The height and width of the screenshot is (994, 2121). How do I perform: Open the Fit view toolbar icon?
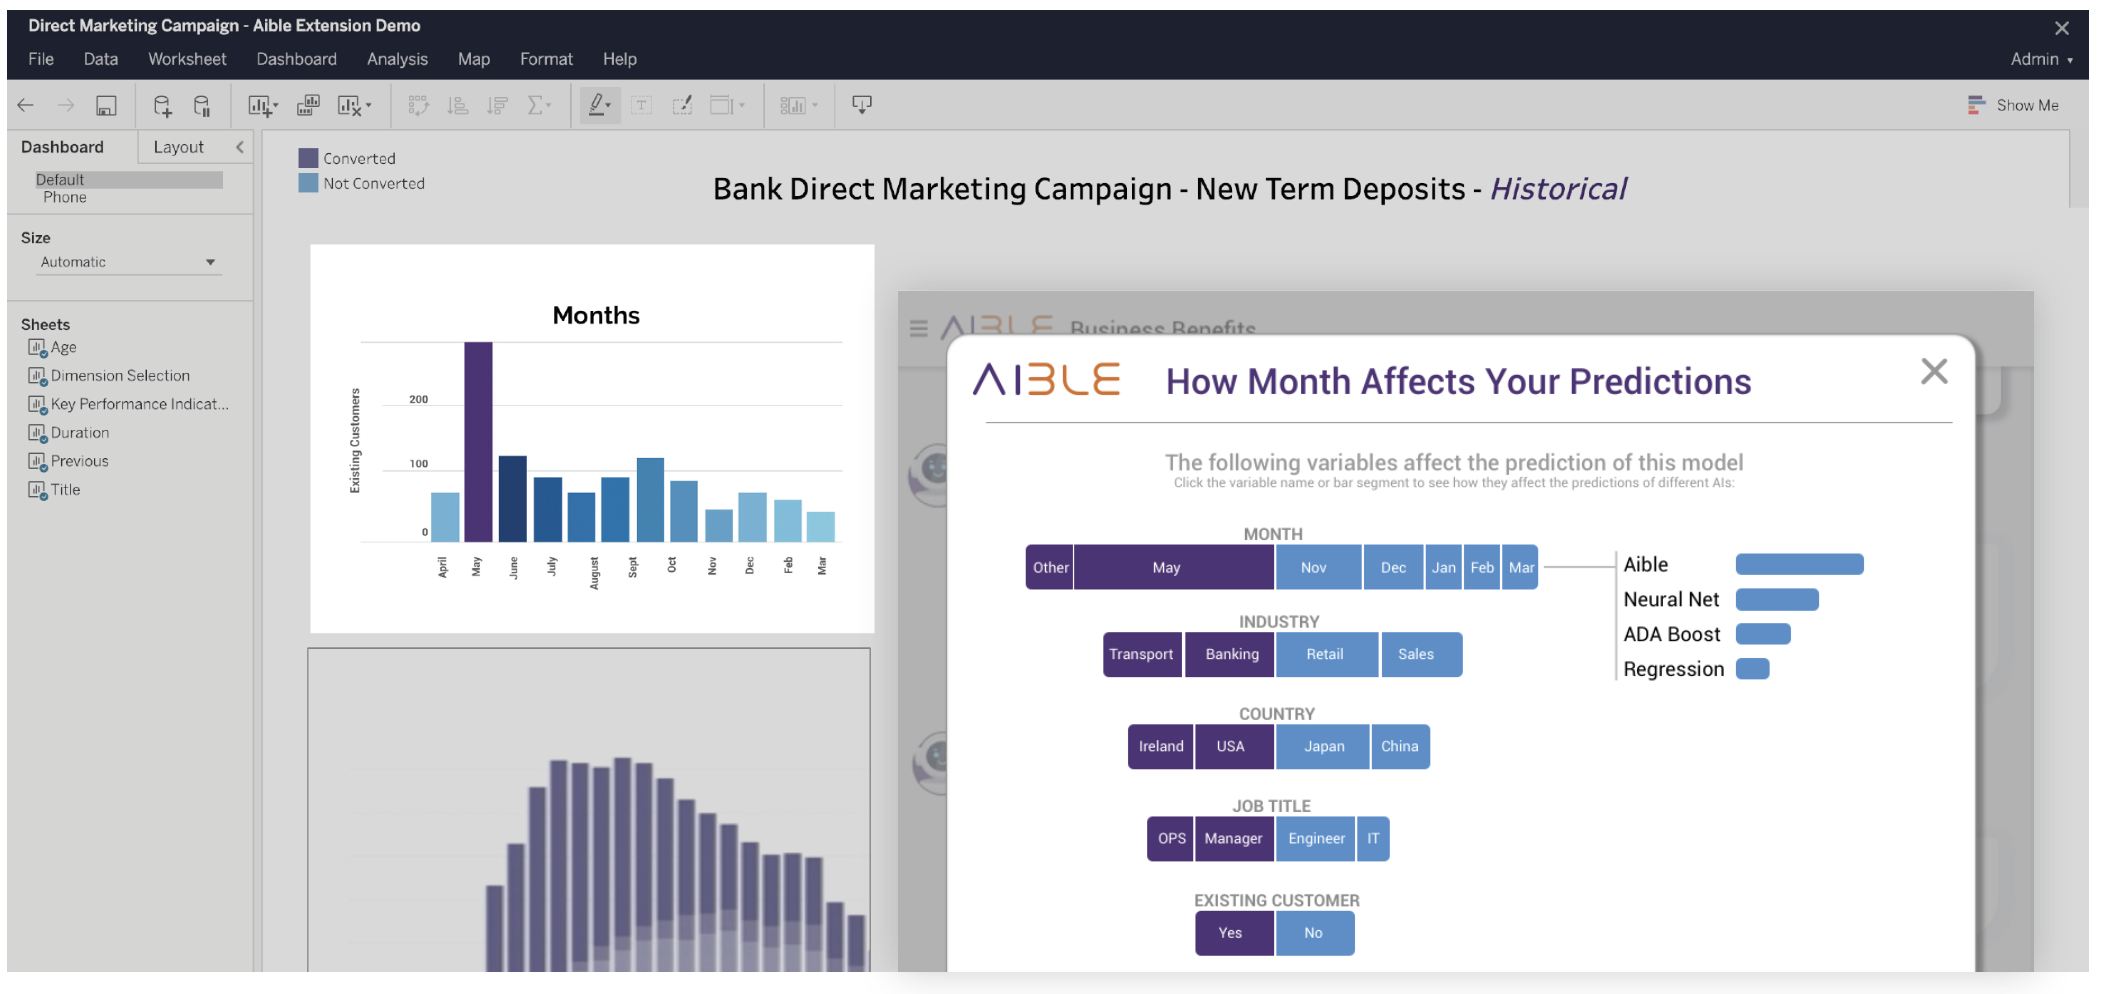[722, 105]
